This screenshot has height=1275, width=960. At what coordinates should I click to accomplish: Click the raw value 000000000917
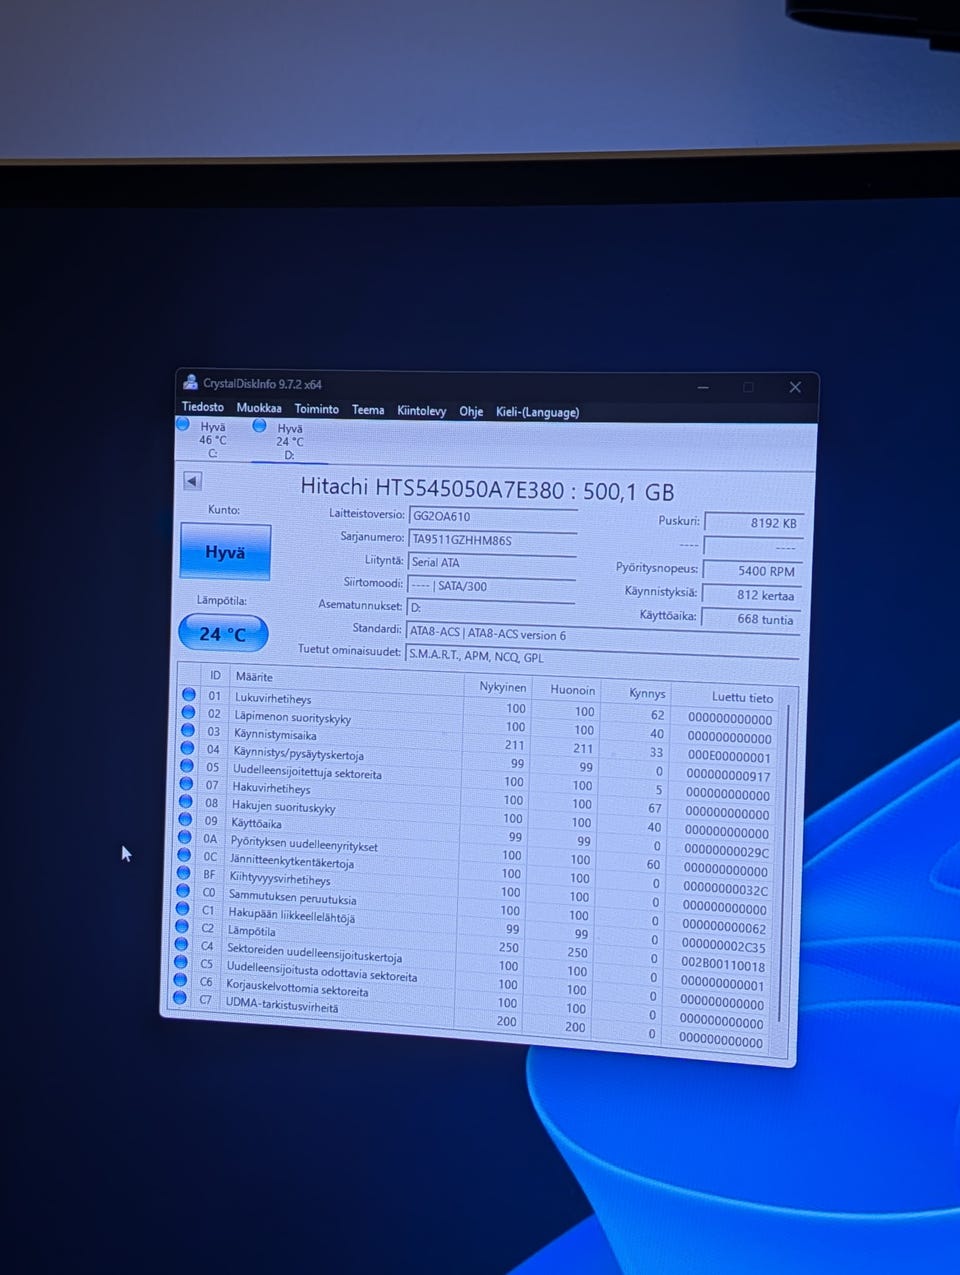pyautogui.click(x=728, y=776)
